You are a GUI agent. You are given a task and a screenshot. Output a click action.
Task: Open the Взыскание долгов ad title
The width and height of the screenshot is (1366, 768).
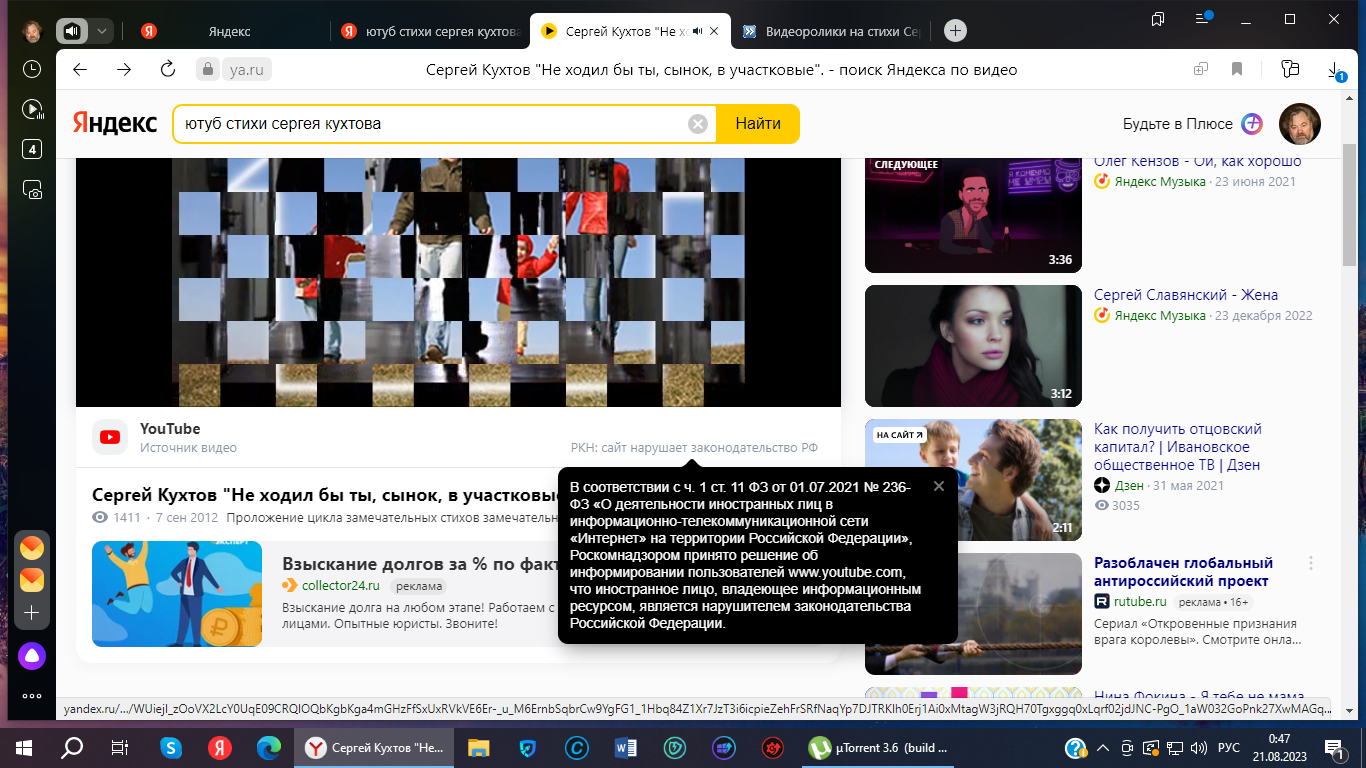coord(419,563)
